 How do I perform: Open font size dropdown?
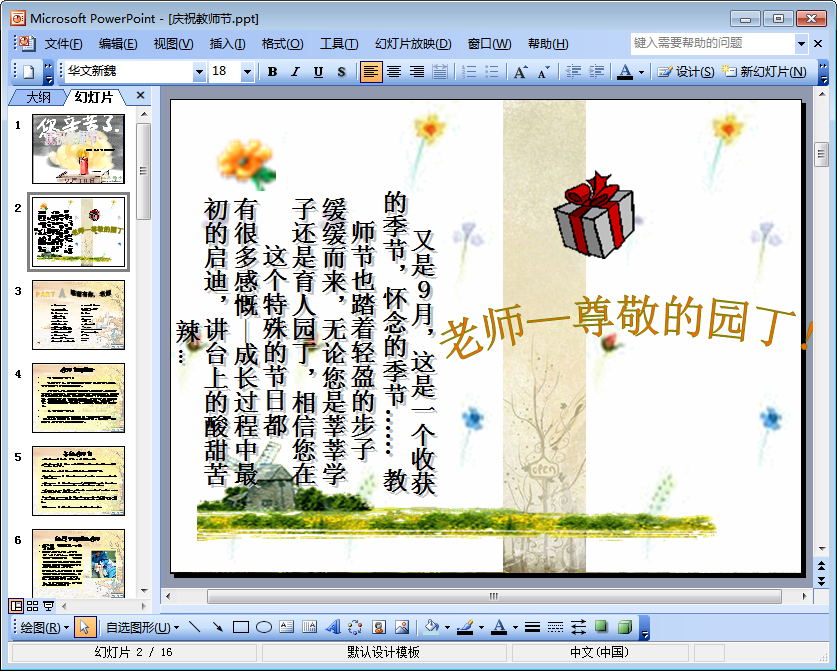coord(247,72)
